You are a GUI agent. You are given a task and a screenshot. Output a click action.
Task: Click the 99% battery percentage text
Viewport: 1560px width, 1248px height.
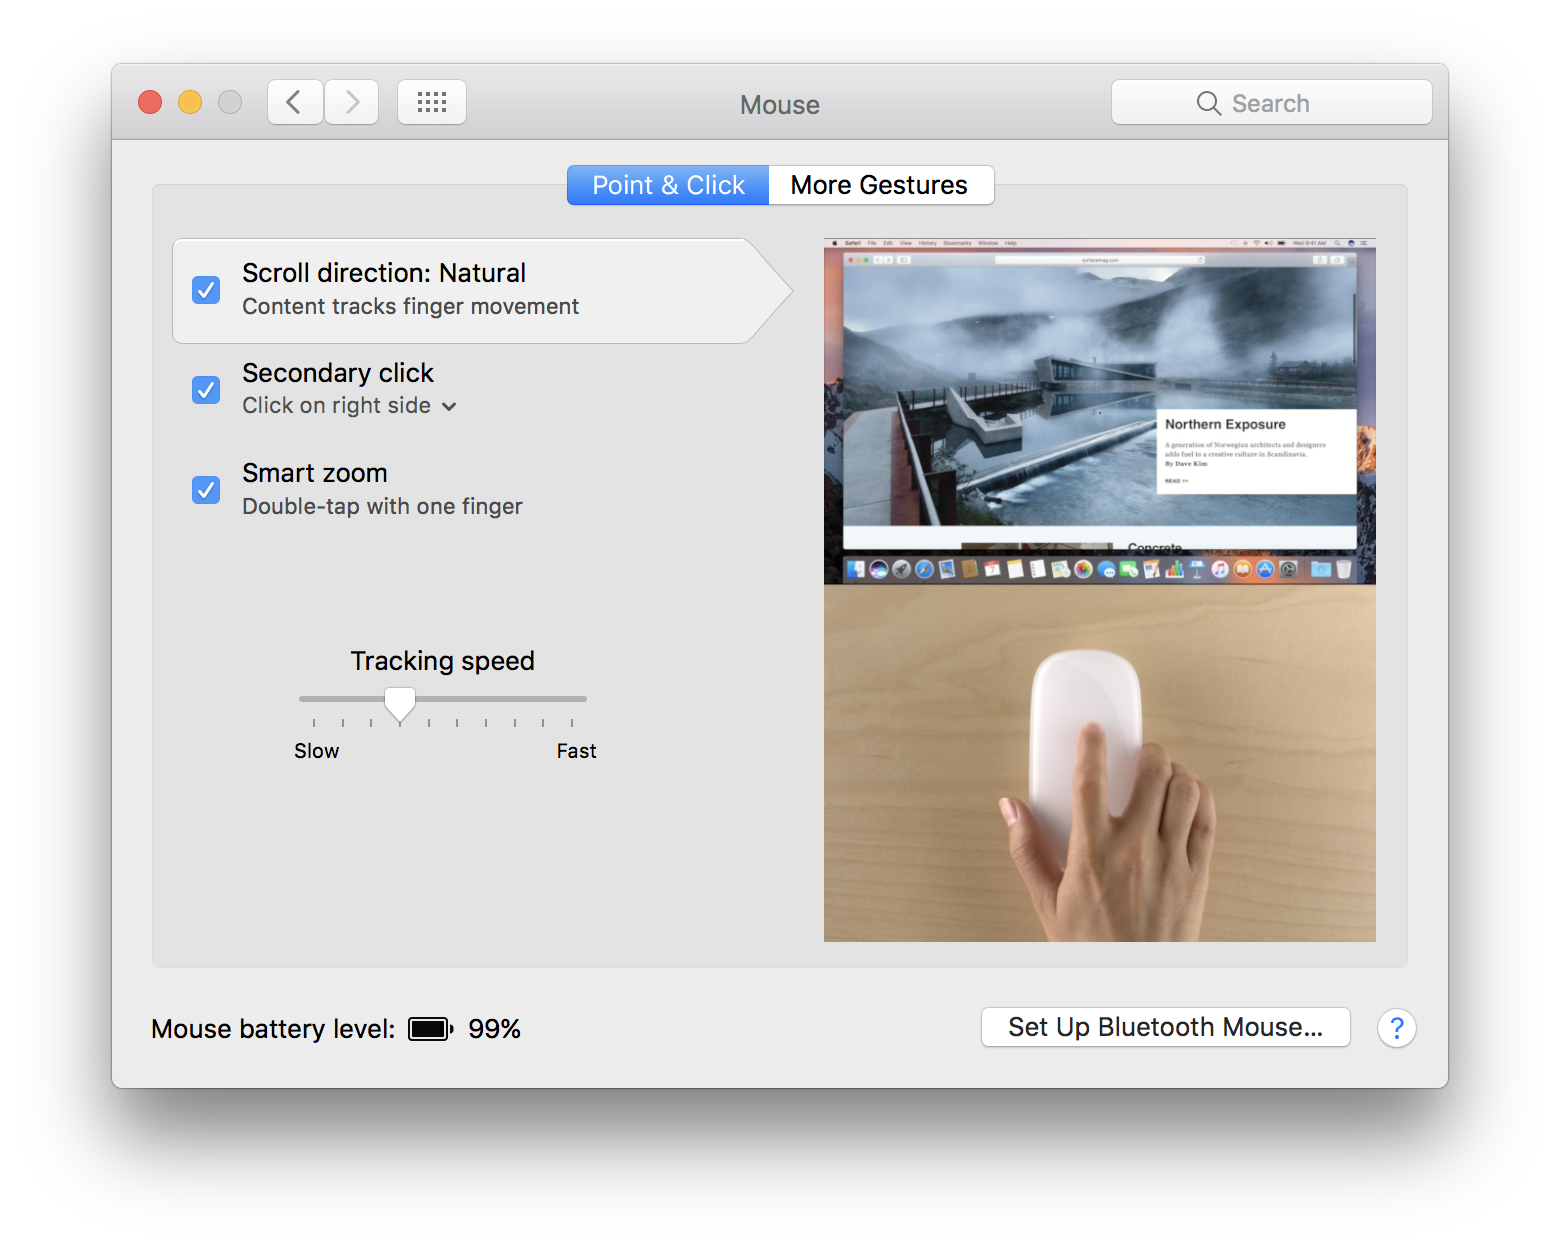tap(494, 1029)
